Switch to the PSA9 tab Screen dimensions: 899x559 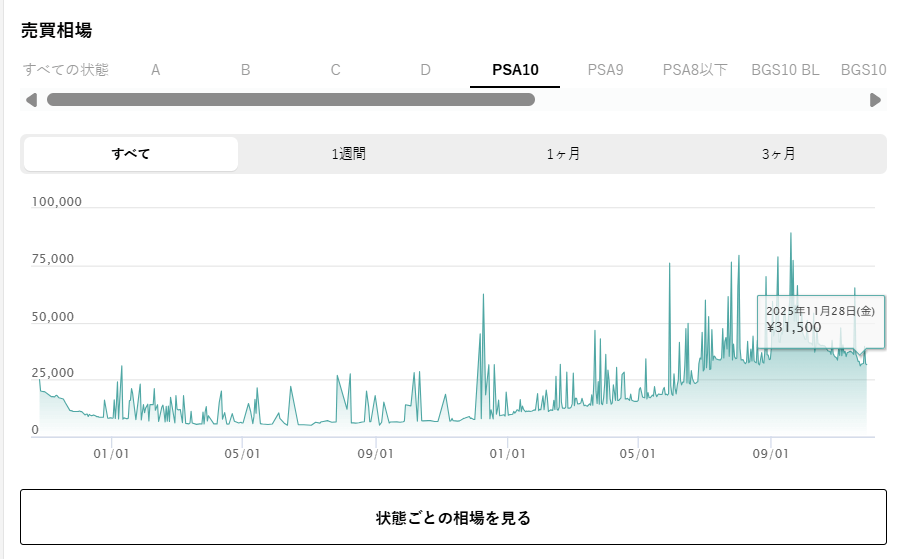click(605, 70)
